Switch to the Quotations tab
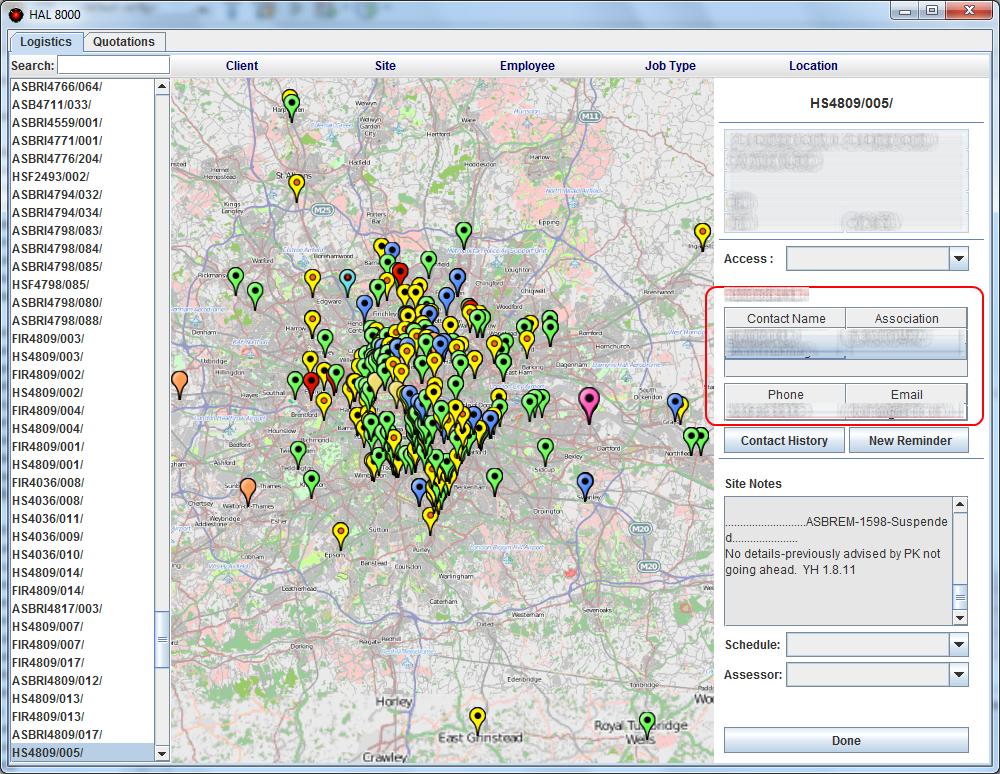 pyautogui.click(x=124, y=42)
